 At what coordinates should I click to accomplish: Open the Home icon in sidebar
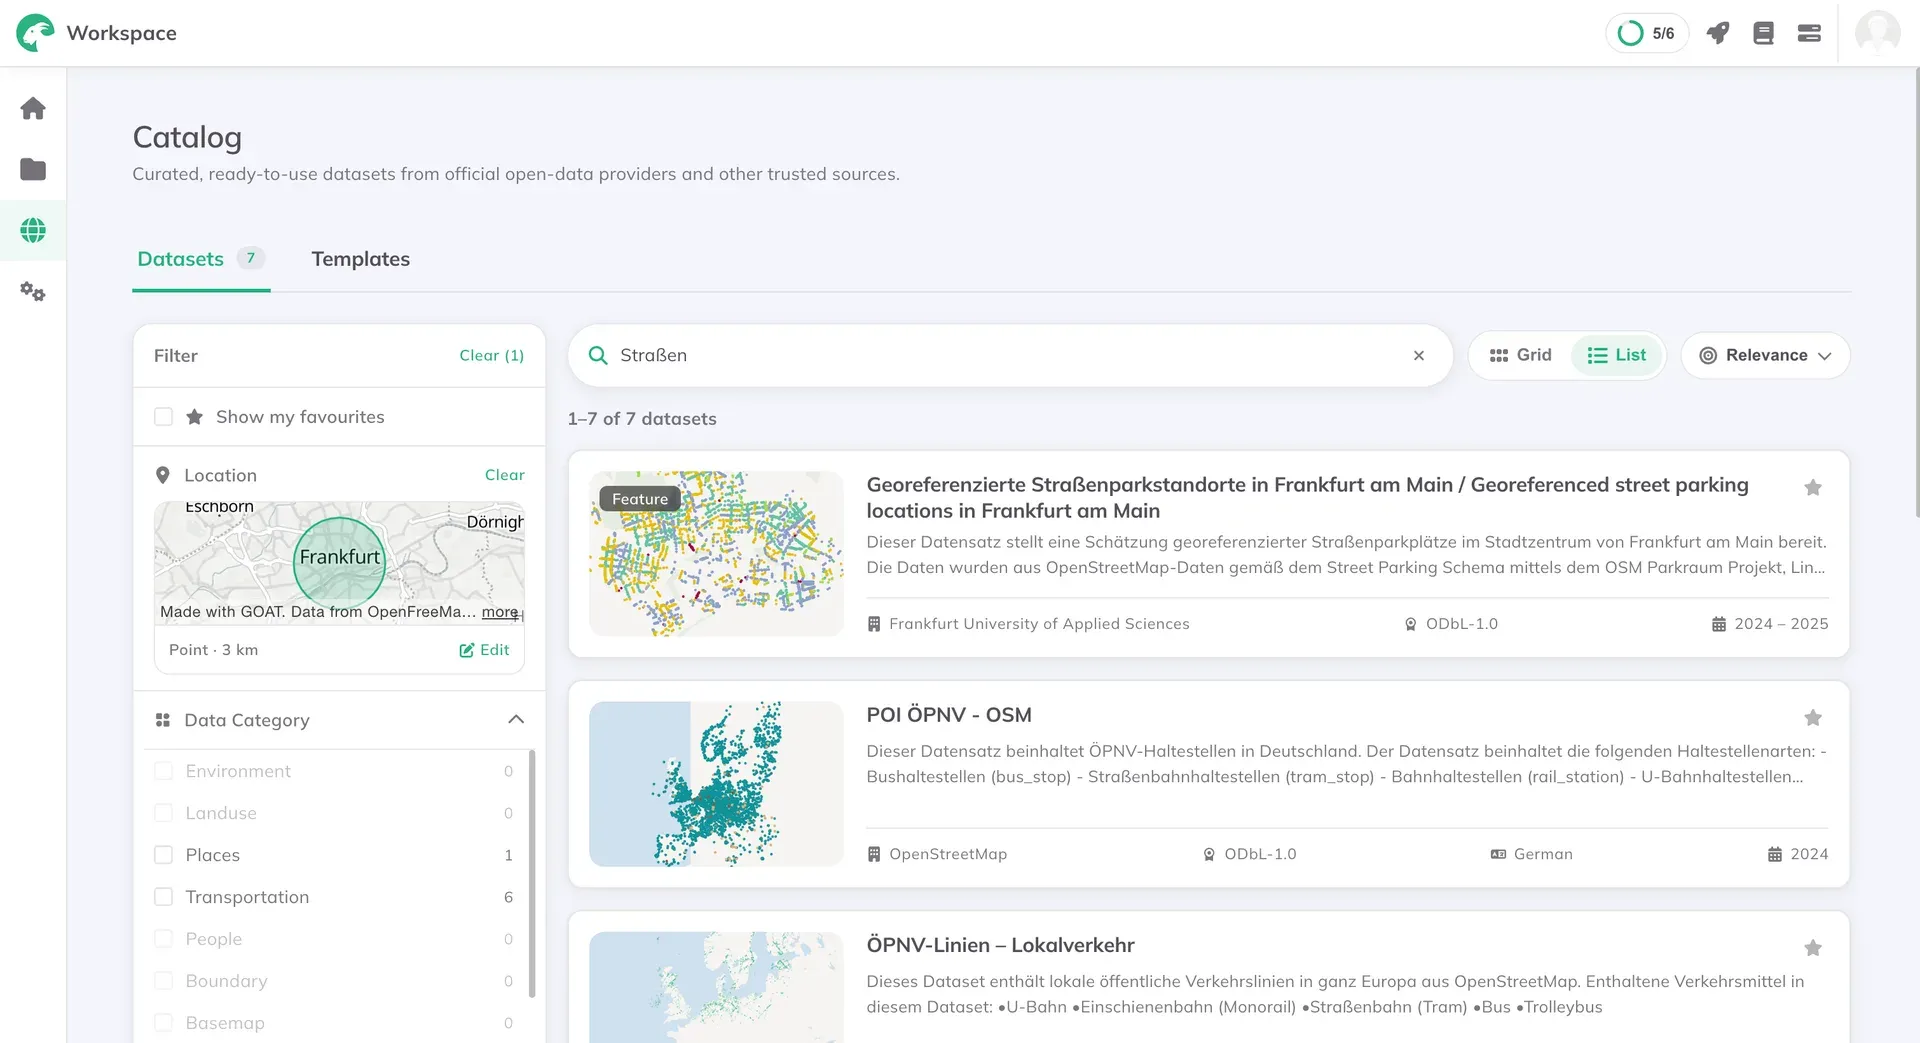pyautogui.click(x=33, y=108)
